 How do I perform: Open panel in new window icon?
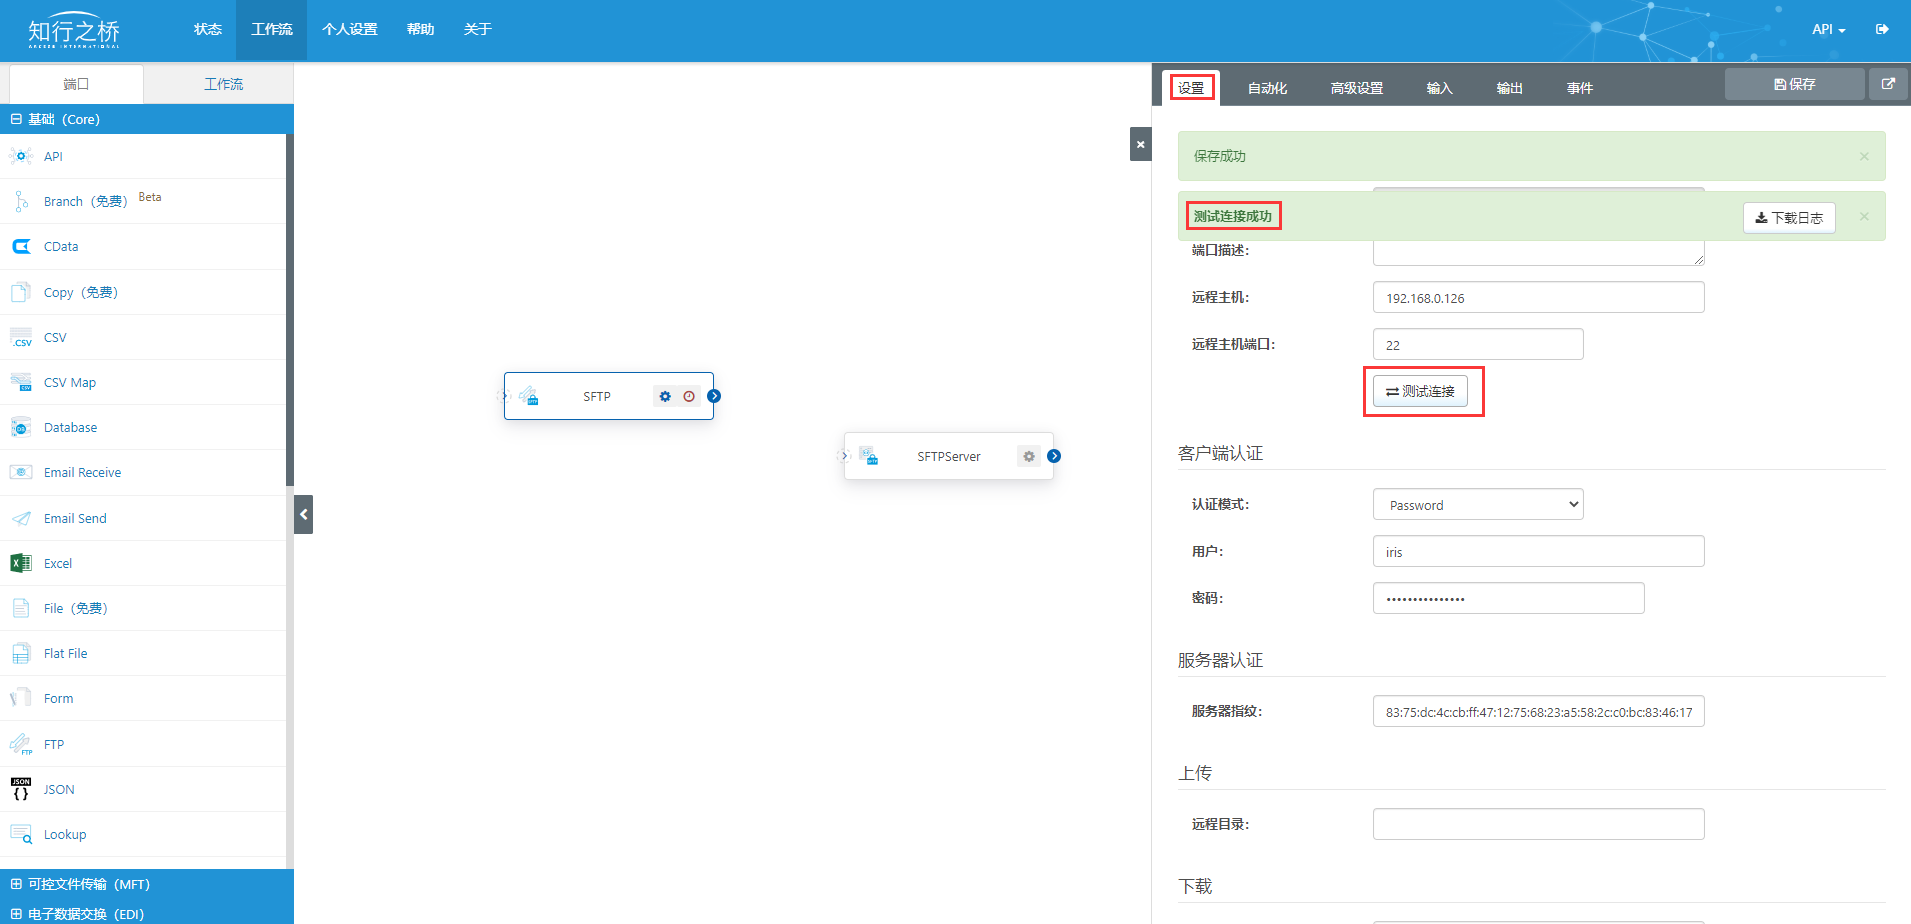point(1887,85)
